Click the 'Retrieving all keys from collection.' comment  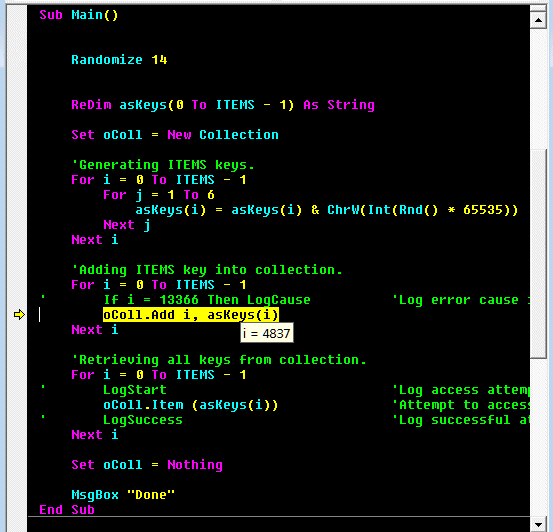(219, 360)
